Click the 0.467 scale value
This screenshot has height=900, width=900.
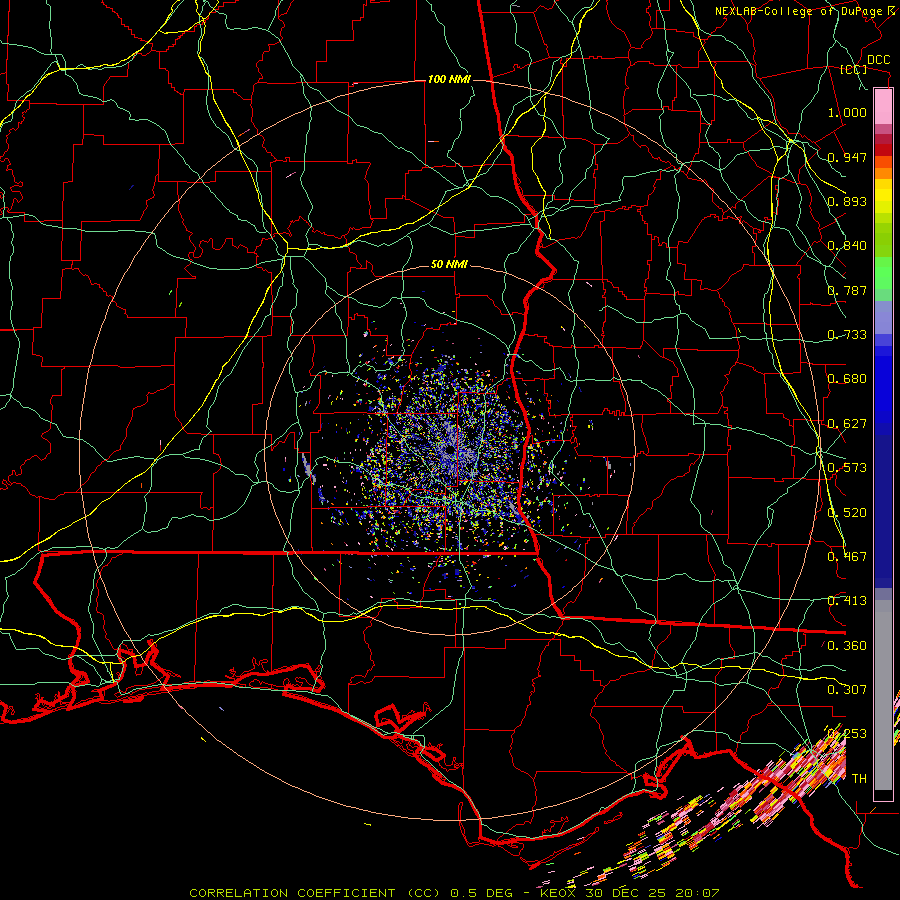[847, 557]
